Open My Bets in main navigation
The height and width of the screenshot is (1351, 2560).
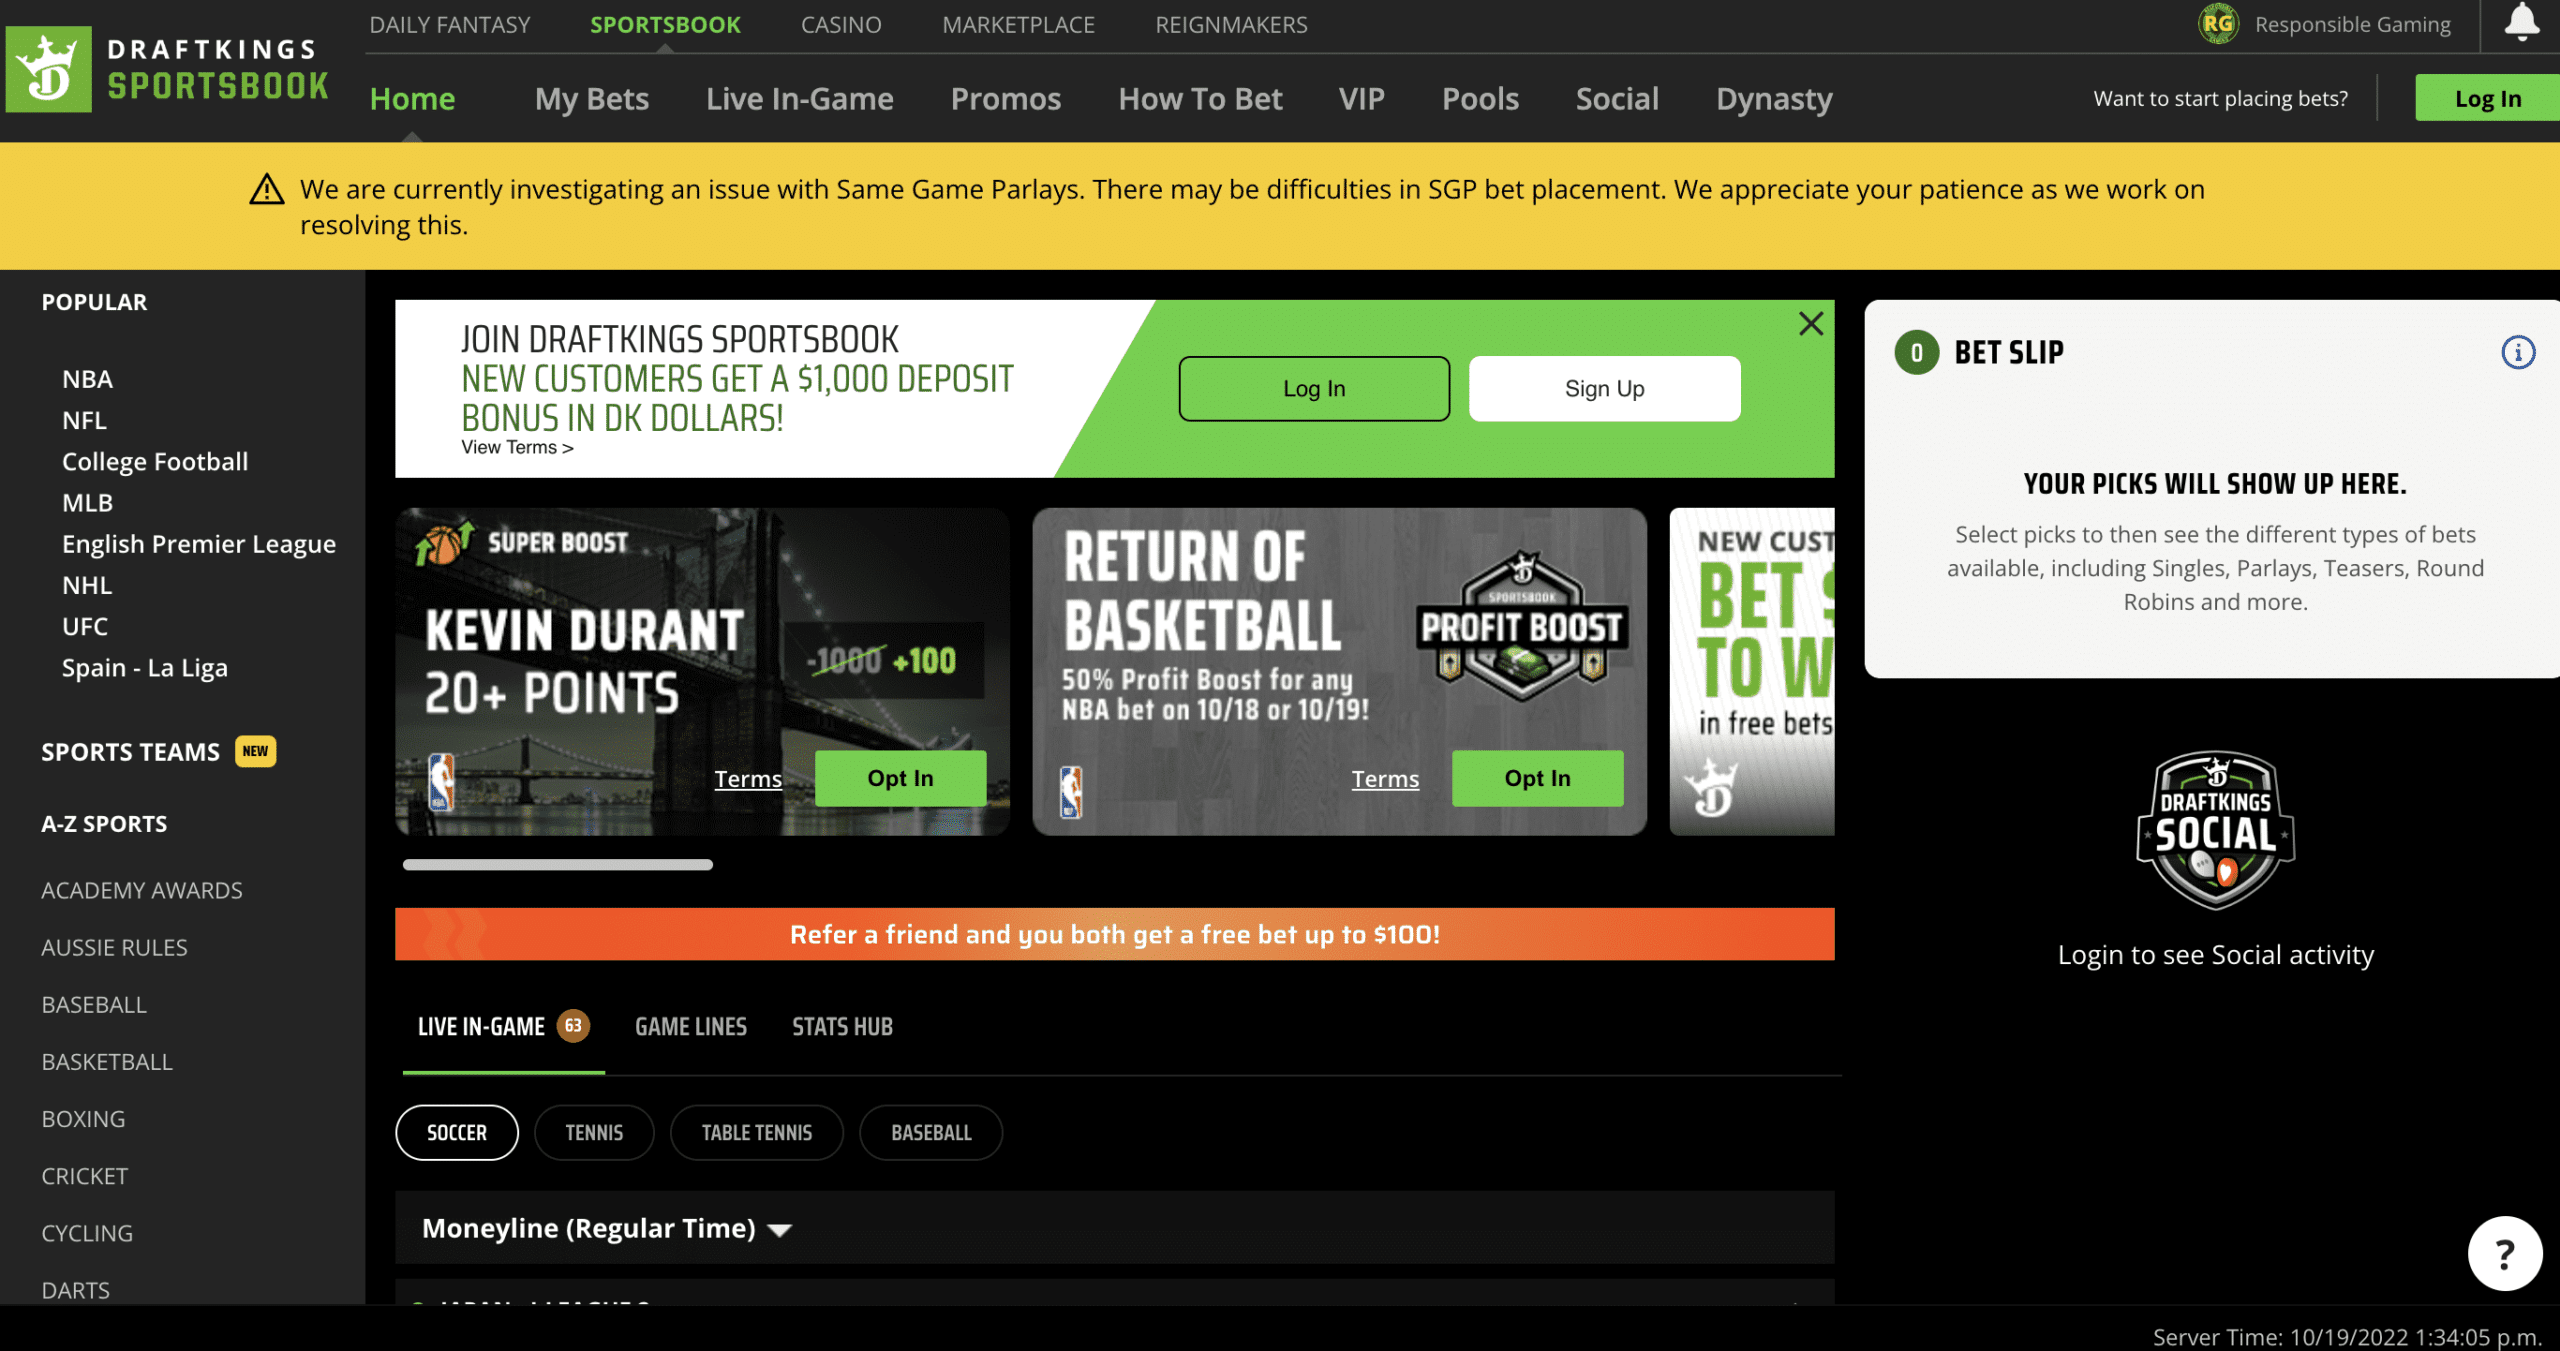(592, 98)
